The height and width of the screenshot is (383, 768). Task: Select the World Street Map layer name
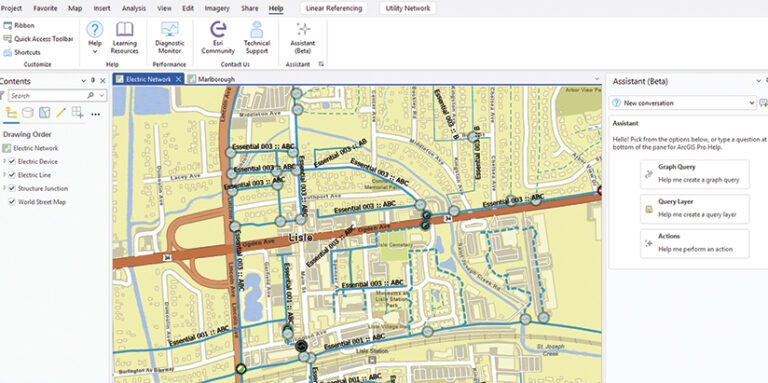pos(42,202)
